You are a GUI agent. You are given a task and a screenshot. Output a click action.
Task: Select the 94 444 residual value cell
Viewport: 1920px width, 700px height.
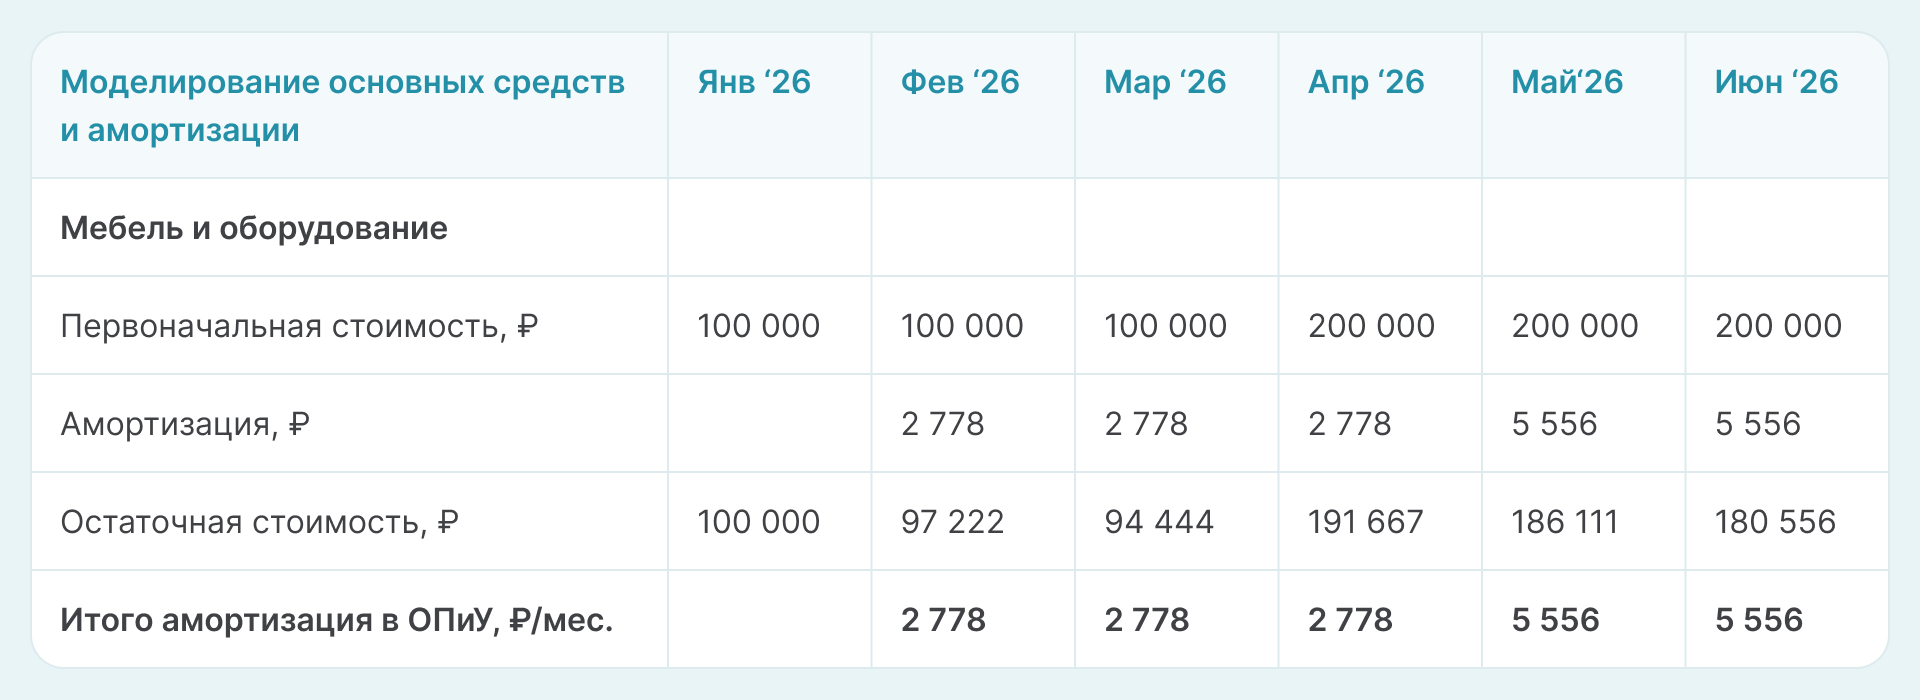coord(1159,522)
